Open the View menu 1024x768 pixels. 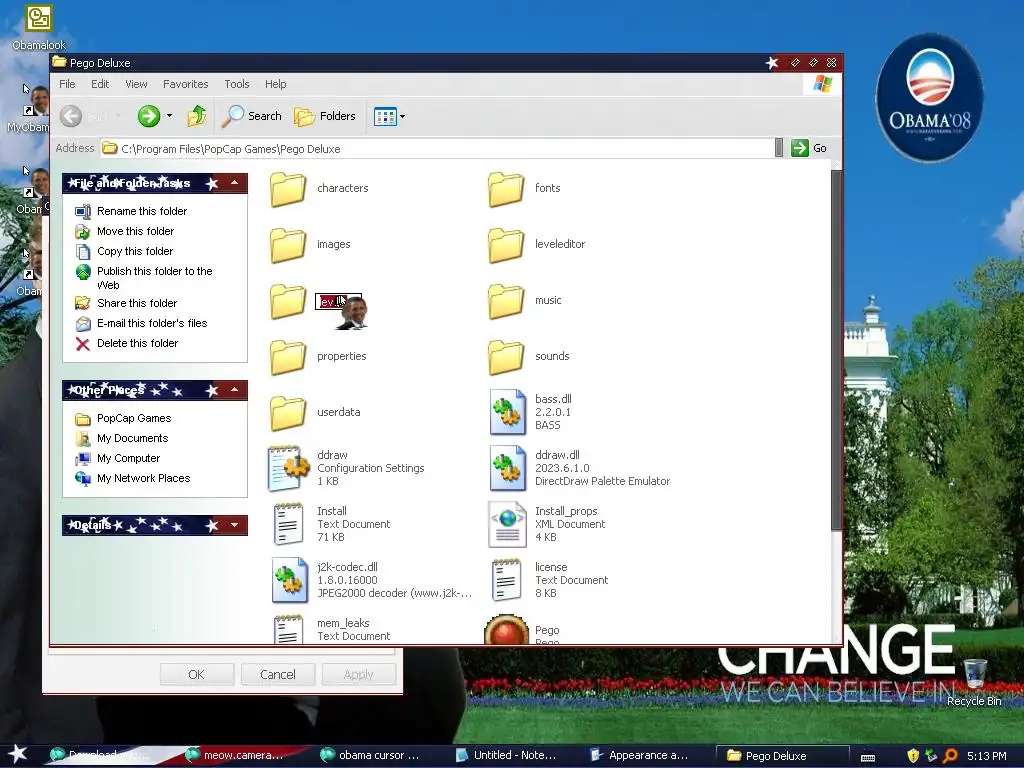pyautogui.click(x=136, y=84)
